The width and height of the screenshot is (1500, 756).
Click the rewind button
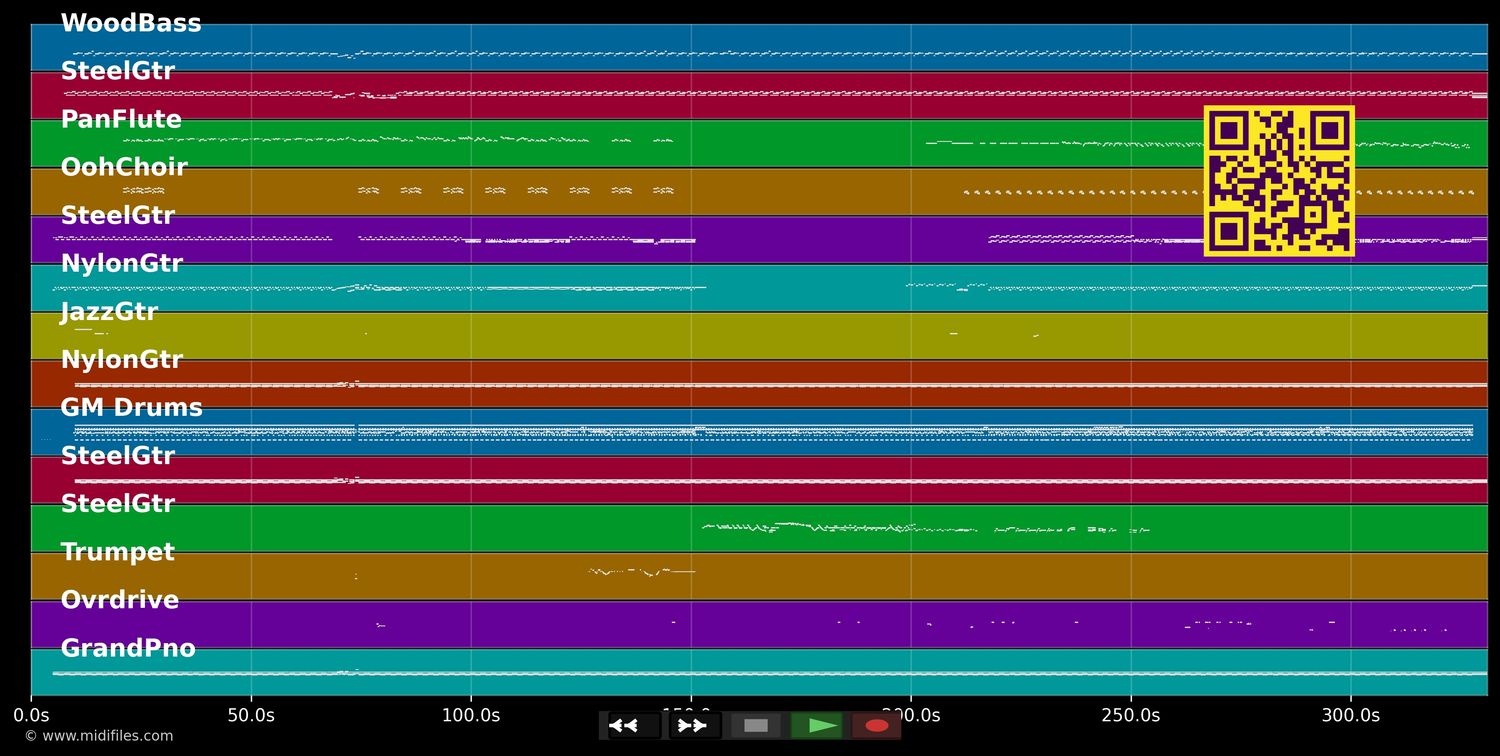point(634,725)
